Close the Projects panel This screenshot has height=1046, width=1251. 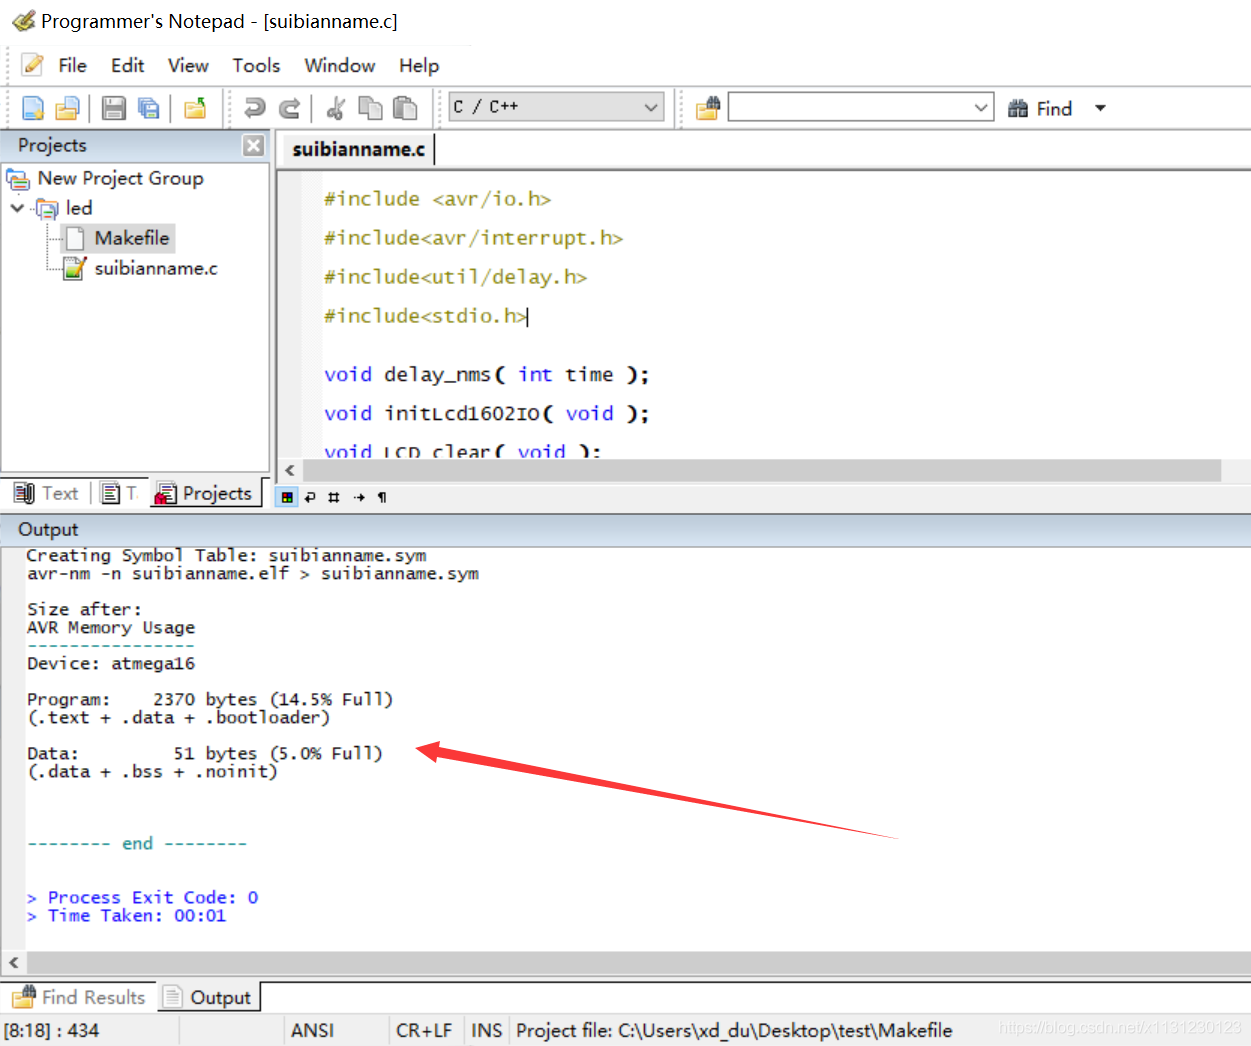(254, 146)
